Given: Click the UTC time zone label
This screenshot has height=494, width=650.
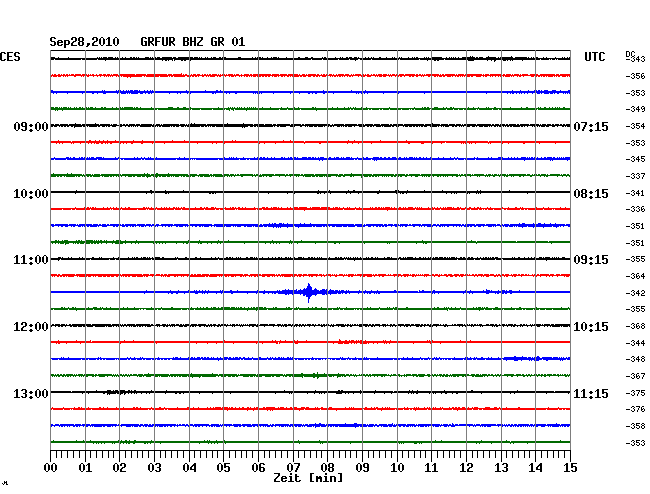Looking at the screenshot, I should [594, 57].
